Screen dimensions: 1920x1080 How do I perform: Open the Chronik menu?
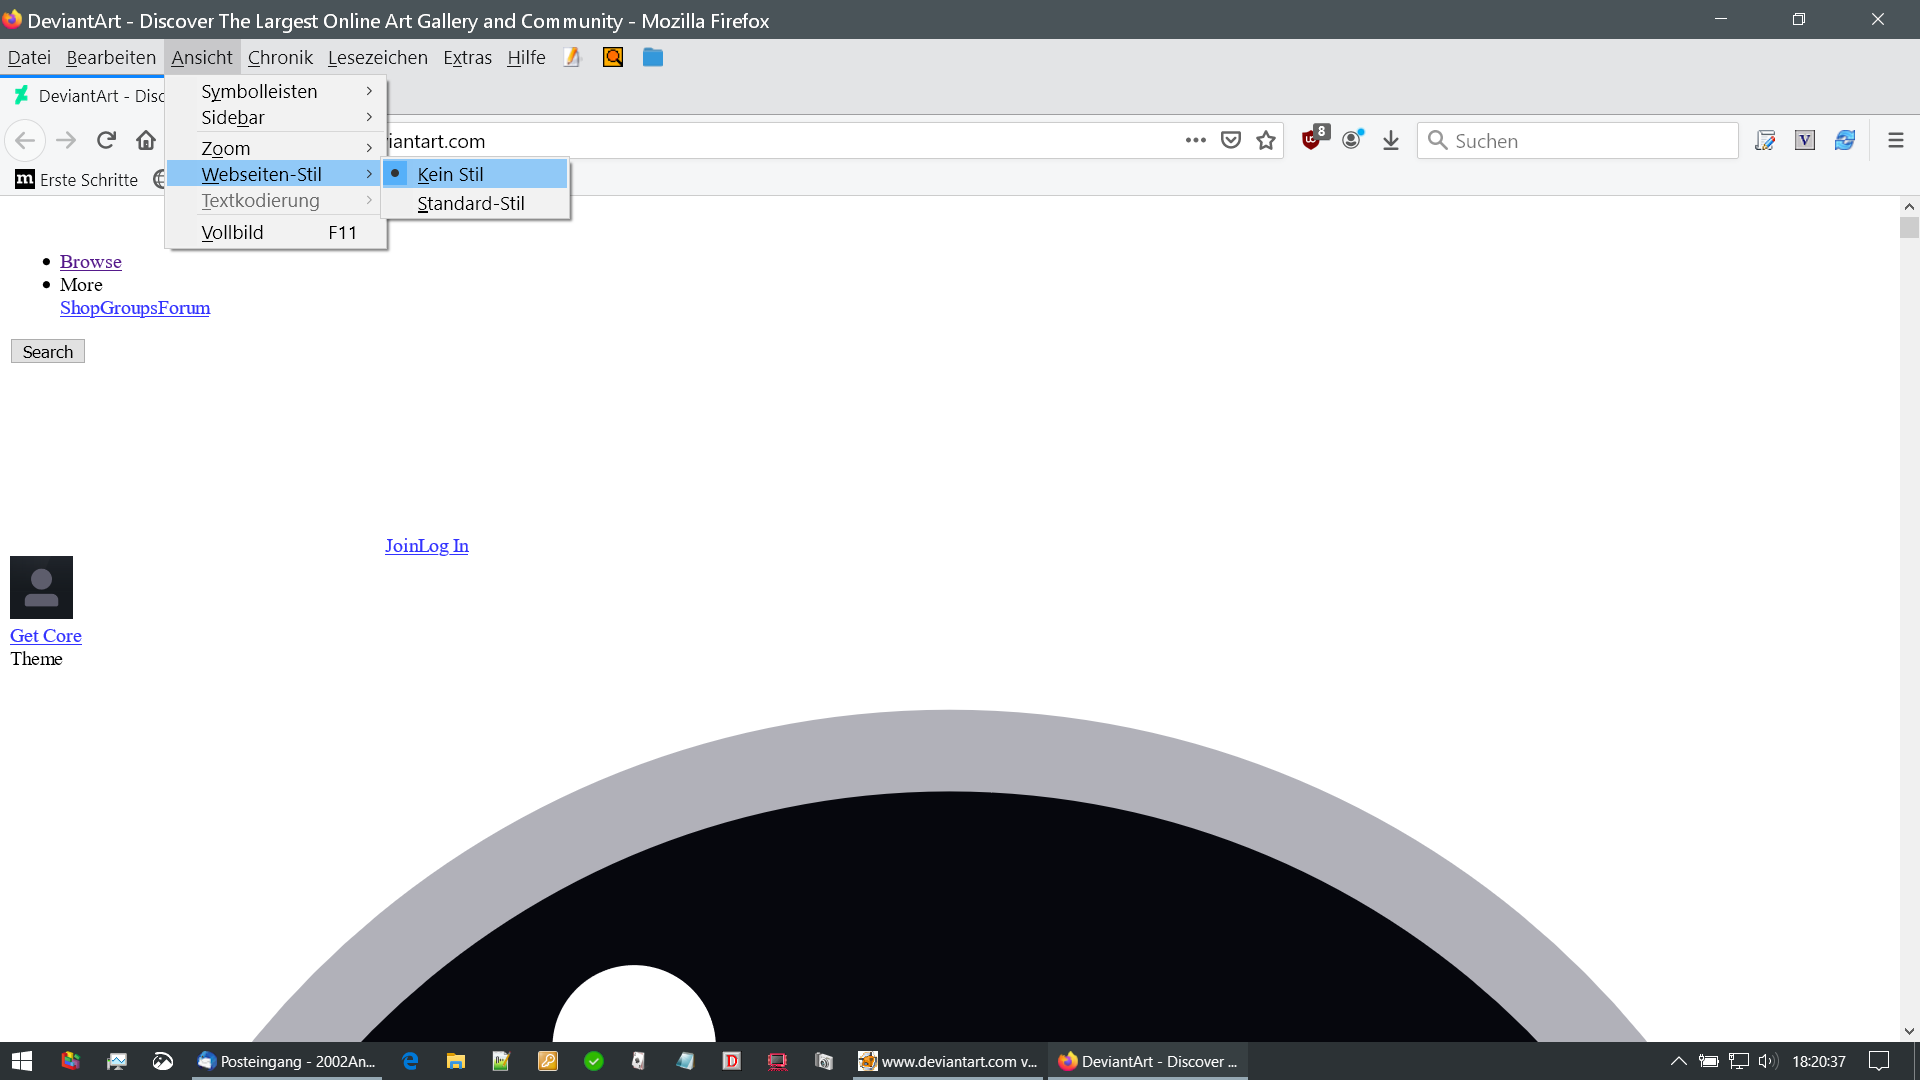[x=280, y=57]
